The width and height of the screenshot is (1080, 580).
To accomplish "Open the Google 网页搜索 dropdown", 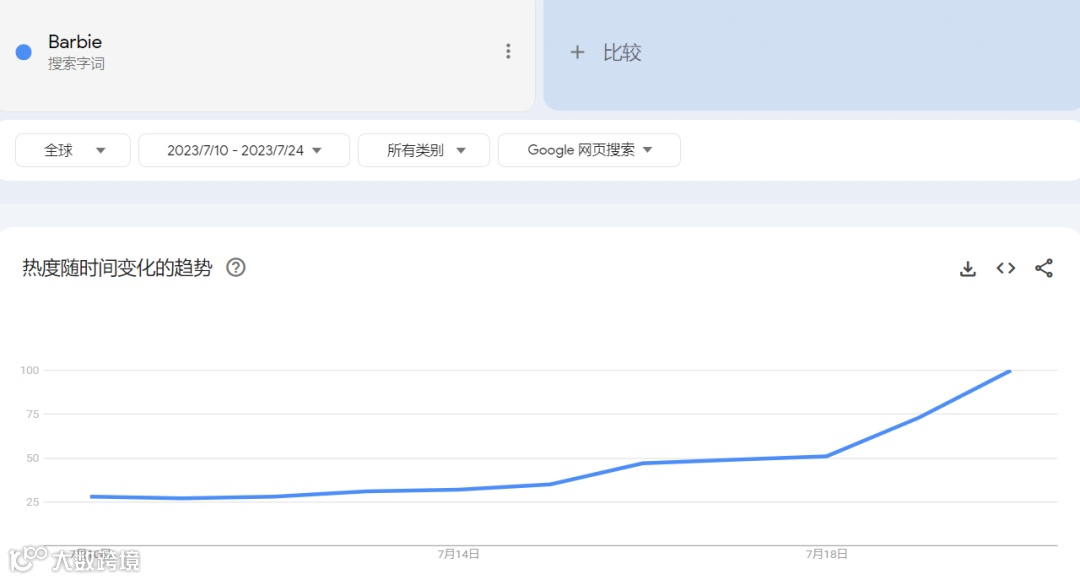I will point(589,150).
